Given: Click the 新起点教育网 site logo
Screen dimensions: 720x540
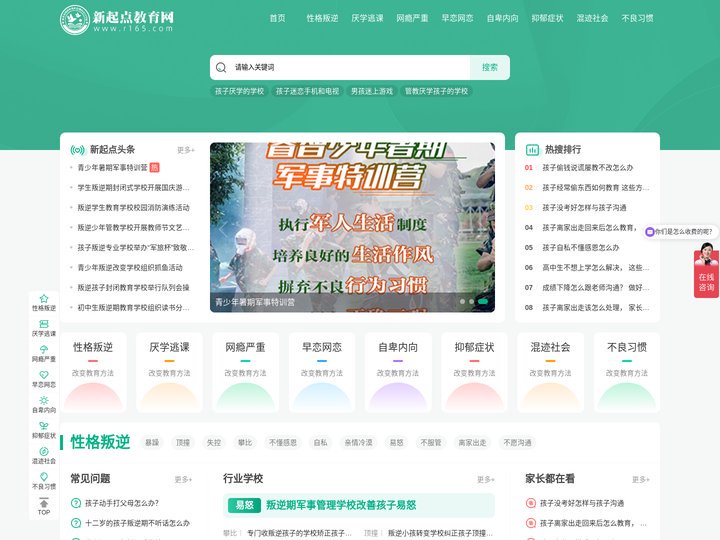Looking at the screenshot, I should [117, 20].
